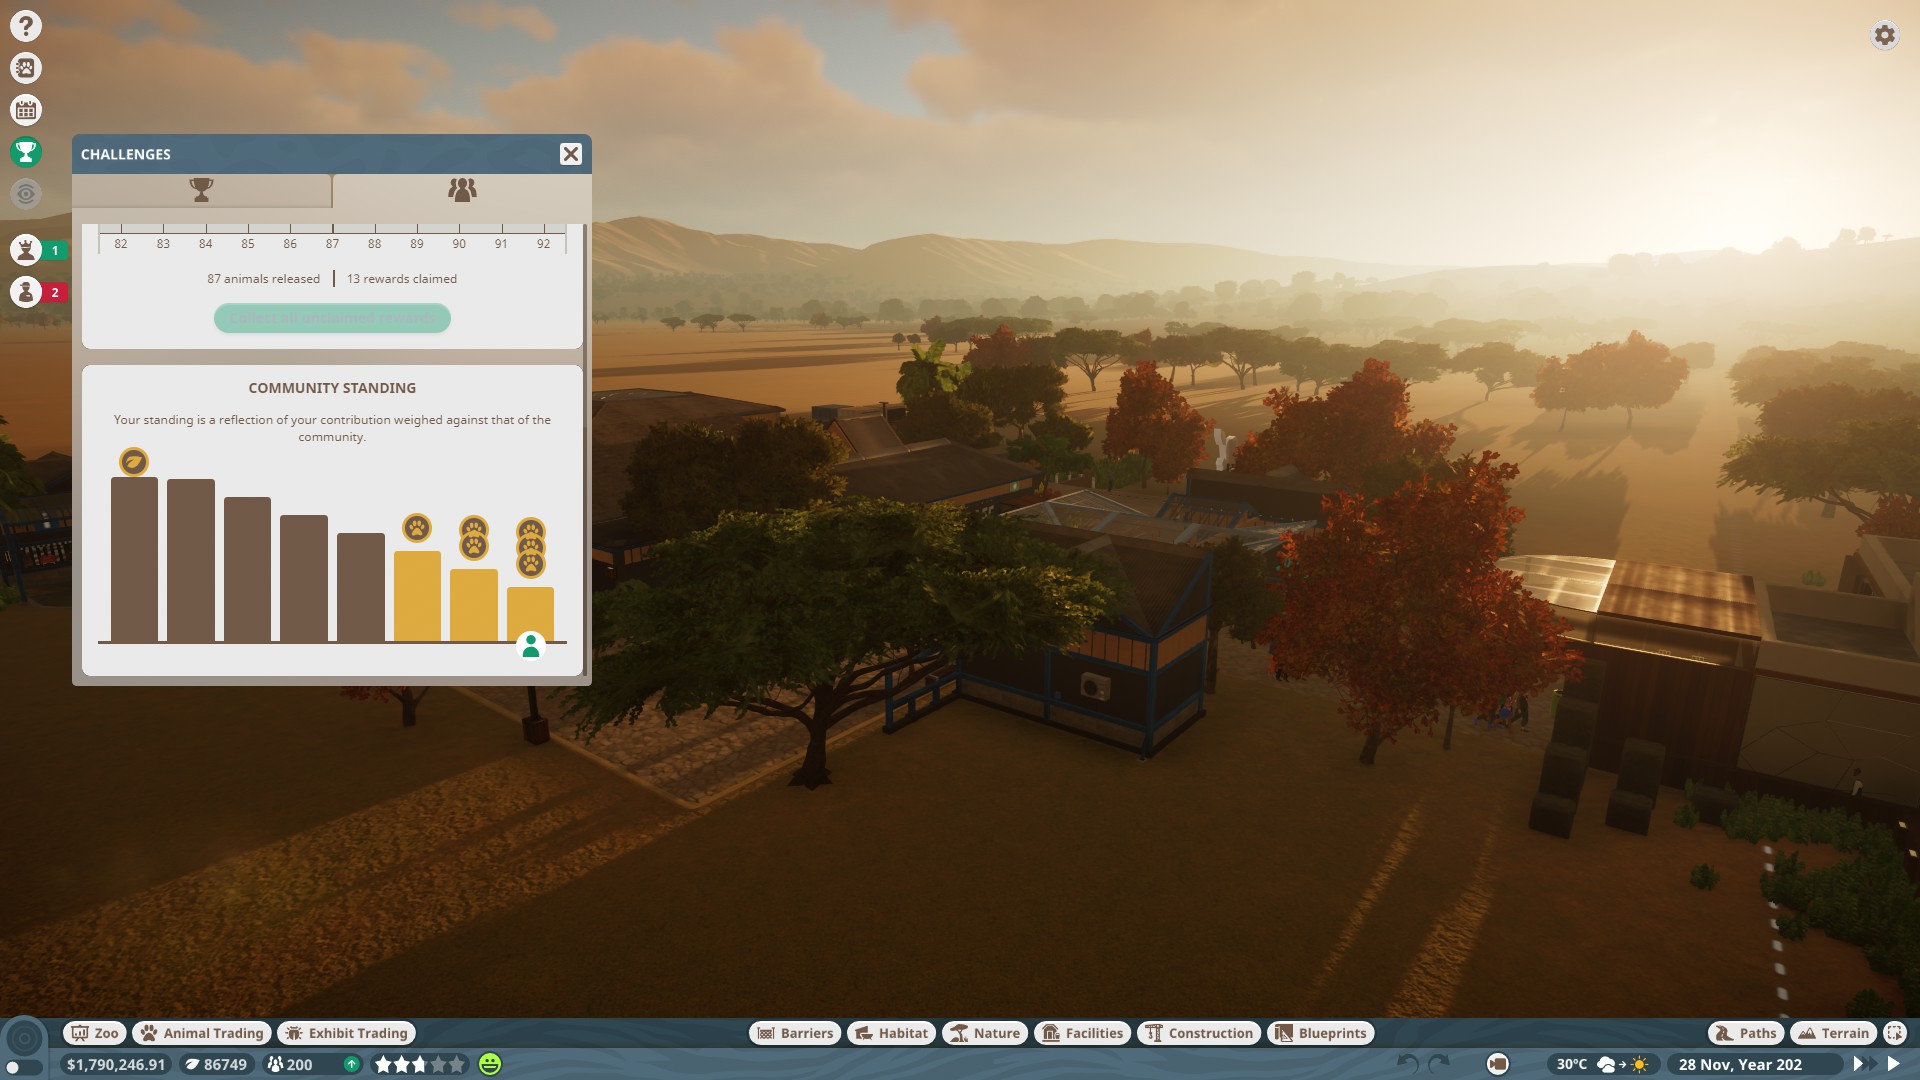Viewport: 1920px width, 1080px height.
Task: Click the guest count 200 indicator
Action: (290, 1064)
